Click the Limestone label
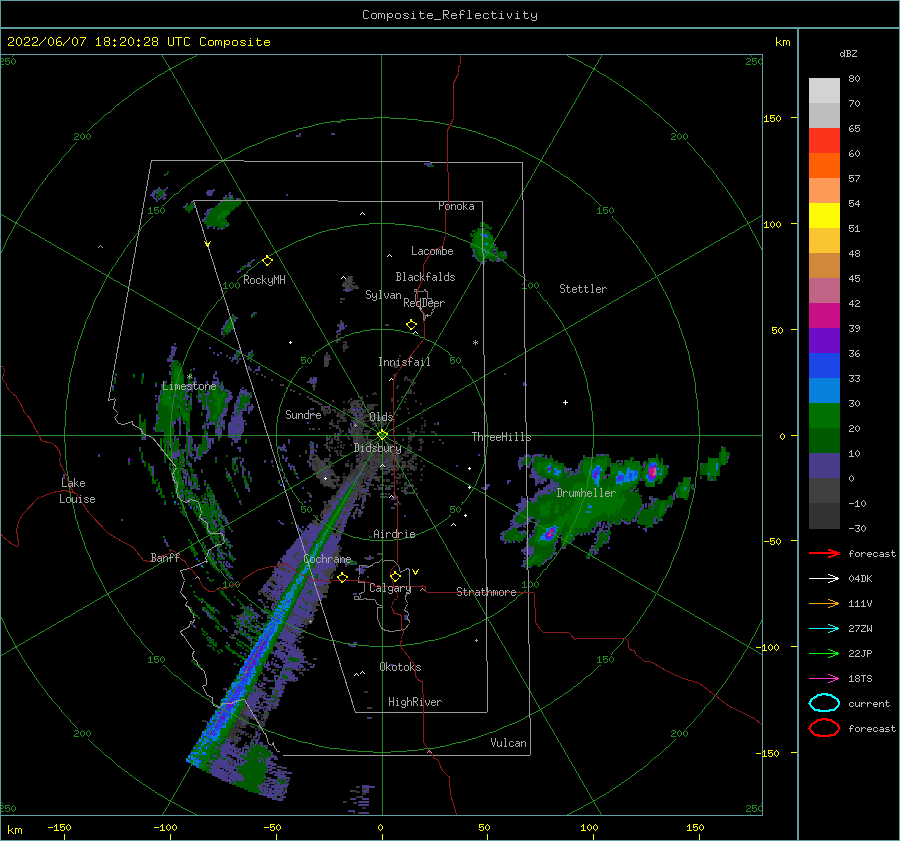The image size is (900, 841). (x=189, y=386)
